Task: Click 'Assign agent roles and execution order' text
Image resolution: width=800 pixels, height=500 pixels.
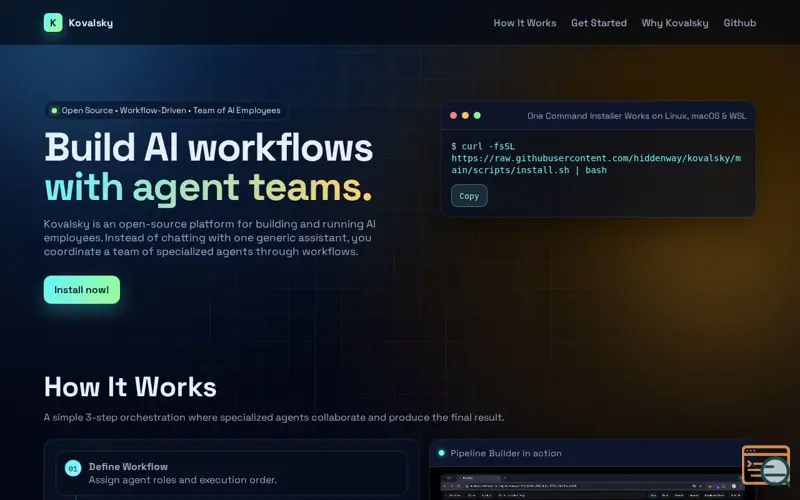Action: coord(183,480)
